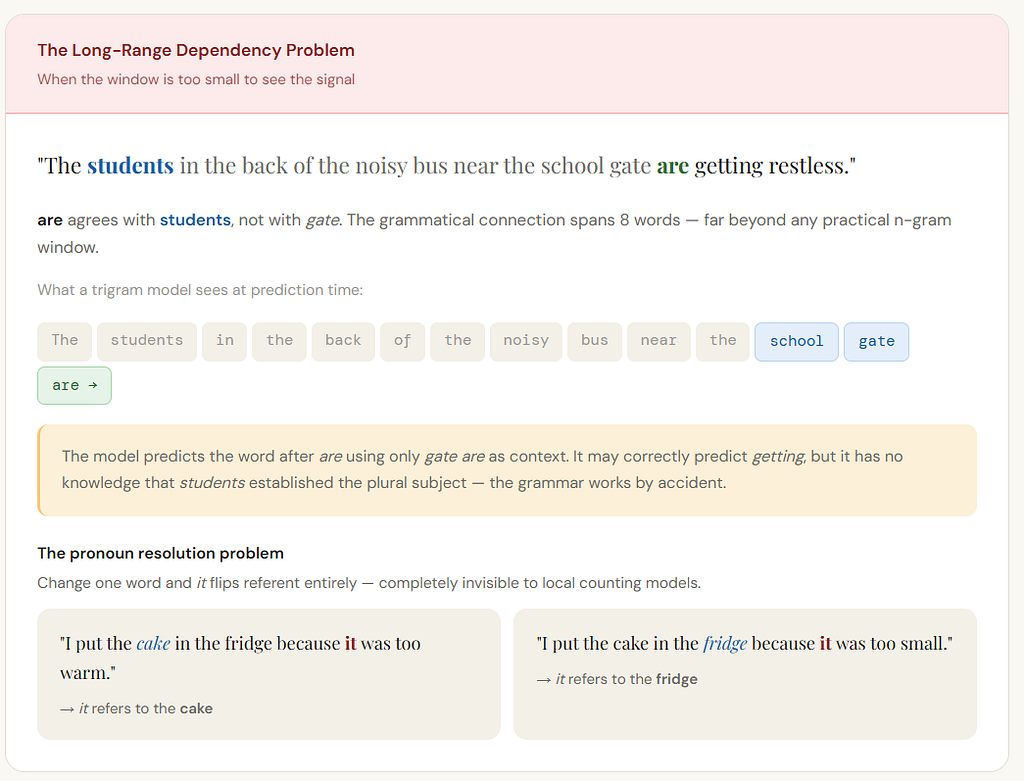This screenshot has width=1024, height=781.
Task: Select the 'bus' token chip
Action: [x=594, y=341]
